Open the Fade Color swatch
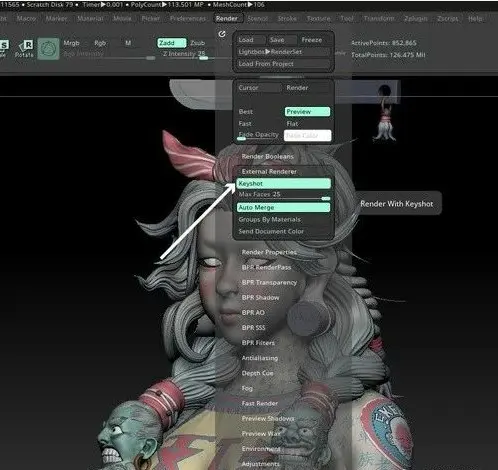The width and height of the screenshot is (498, 470). pyautogui.click(x=307, y=135)
